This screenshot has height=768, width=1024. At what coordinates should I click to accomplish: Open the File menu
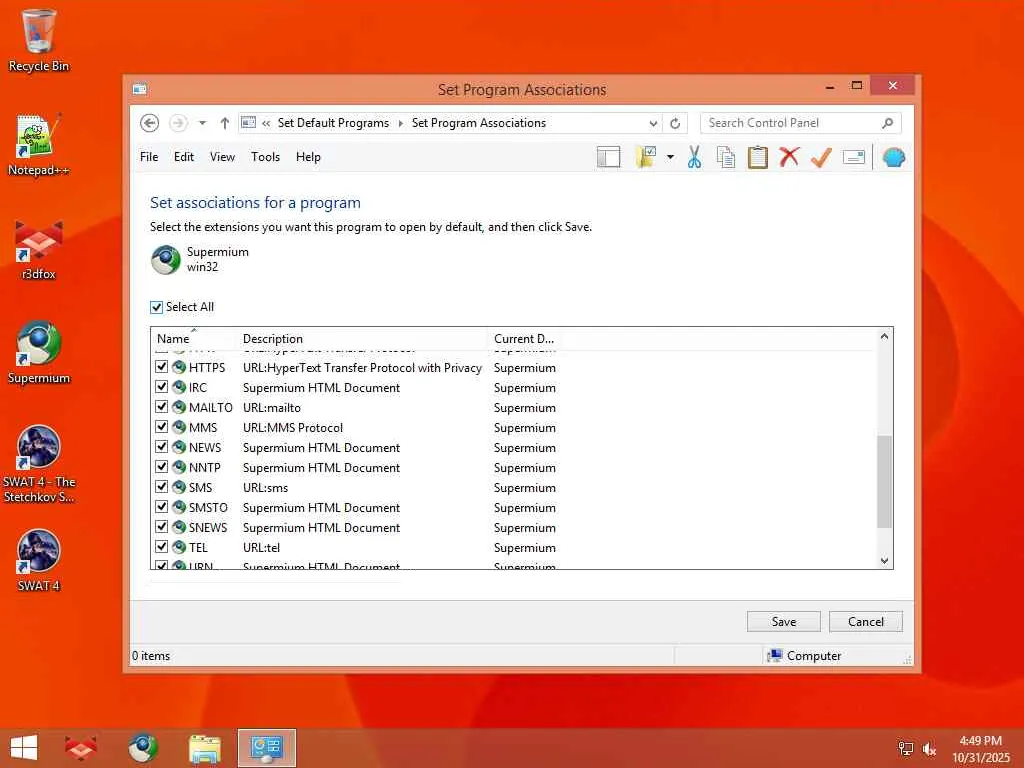pos(149,157)
